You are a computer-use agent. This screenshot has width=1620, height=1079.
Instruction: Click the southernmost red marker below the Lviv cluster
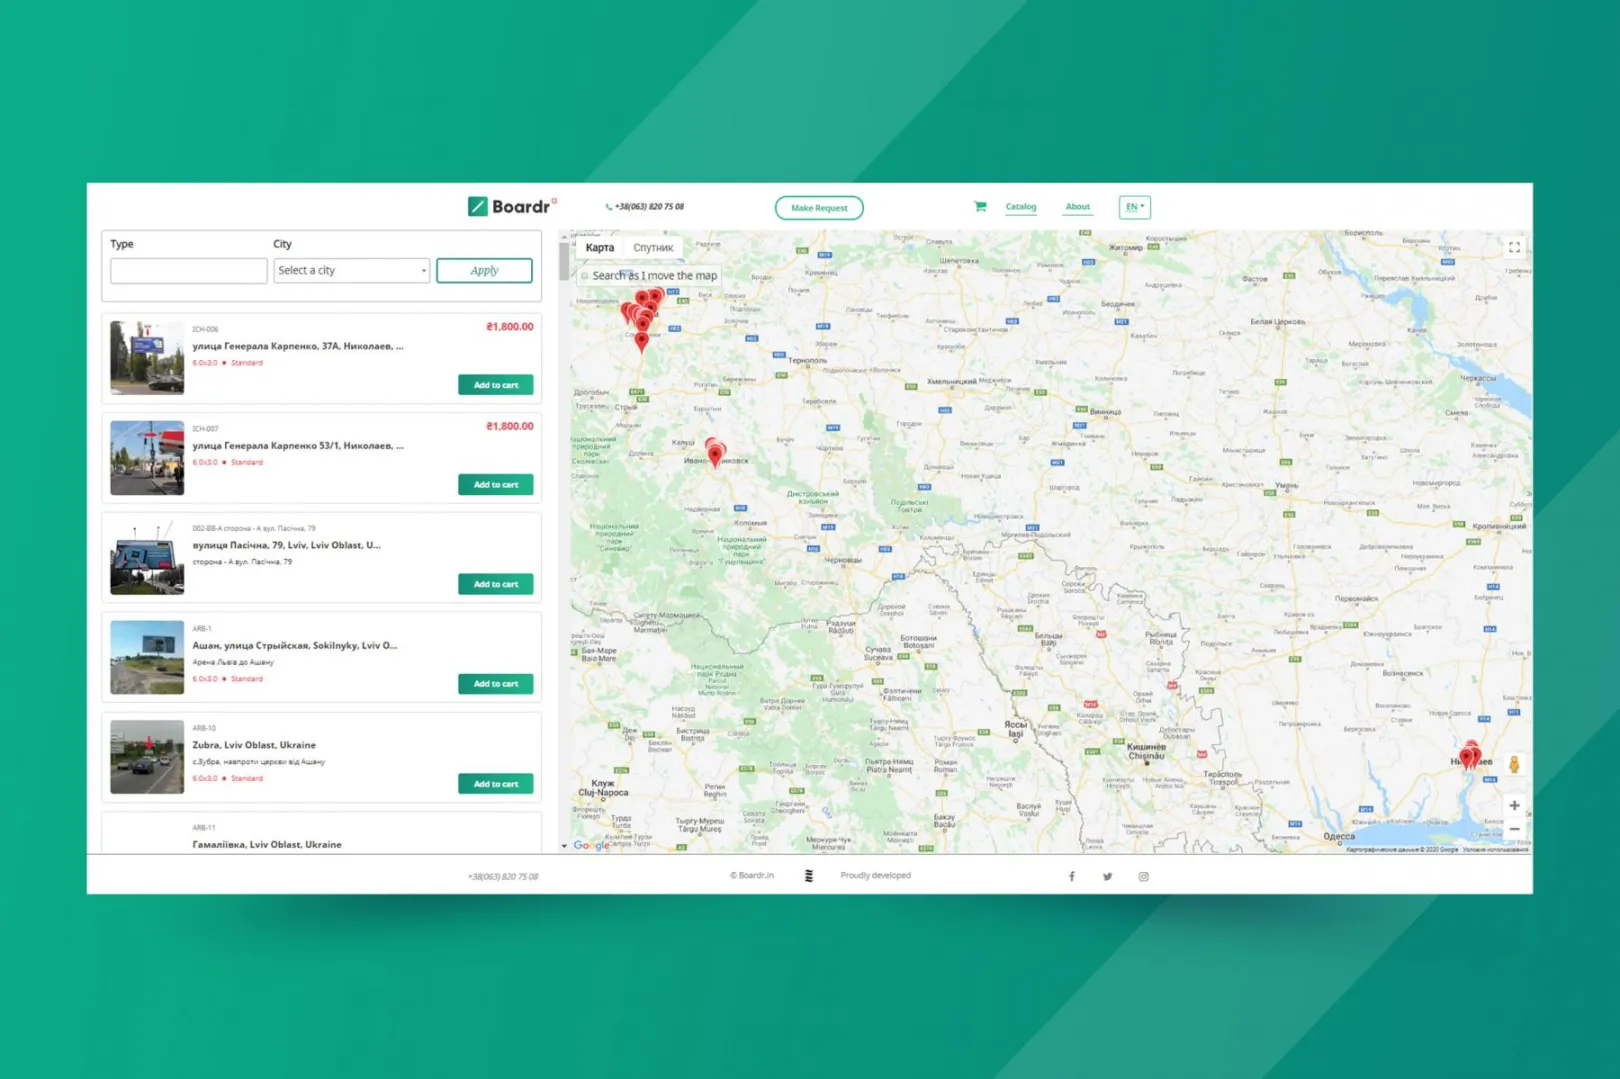pyautogui.click(x=642, y=342)
